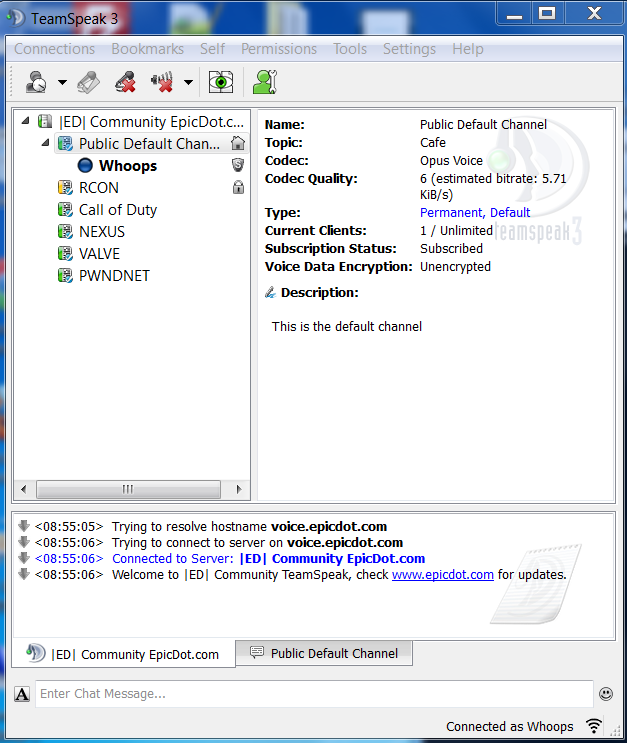
Task: Collapse the Public Default Channel node
Action: pyautogui.click(x=45, y=143)
